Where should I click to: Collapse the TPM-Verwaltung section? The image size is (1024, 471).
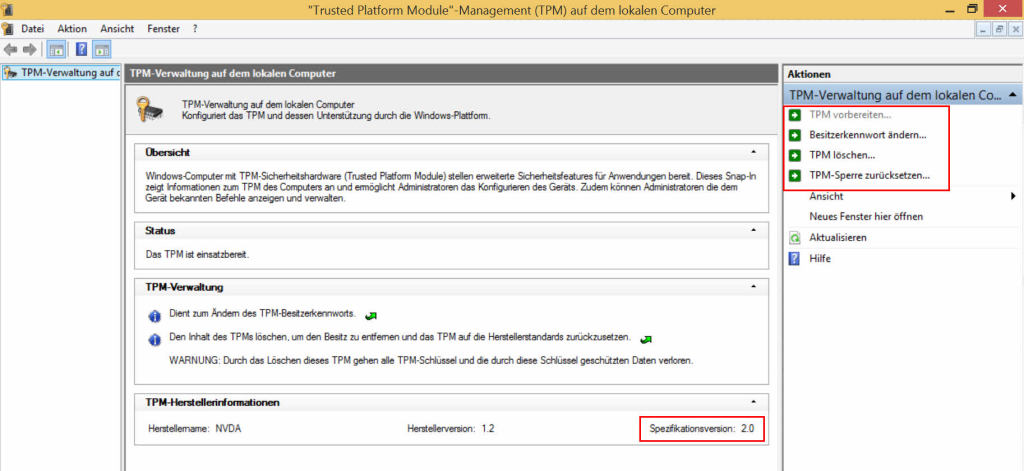click(752, 287)
